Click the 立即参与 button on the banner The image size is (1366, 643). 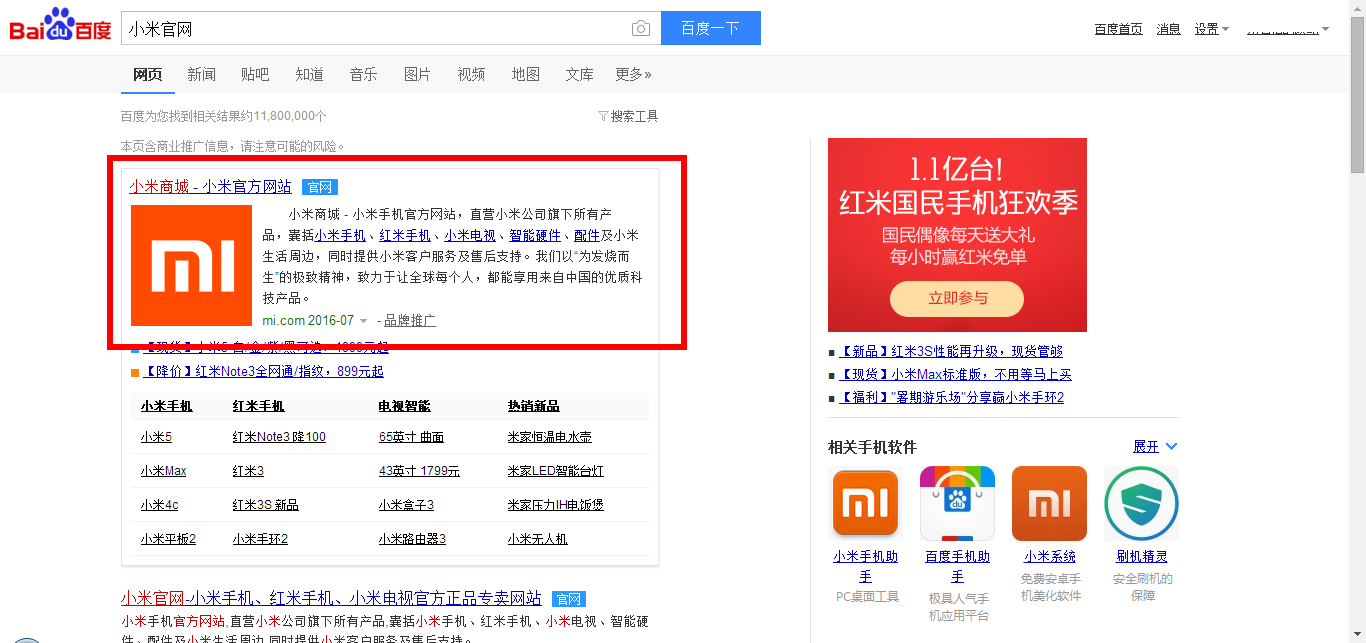(x=957, y=298)
